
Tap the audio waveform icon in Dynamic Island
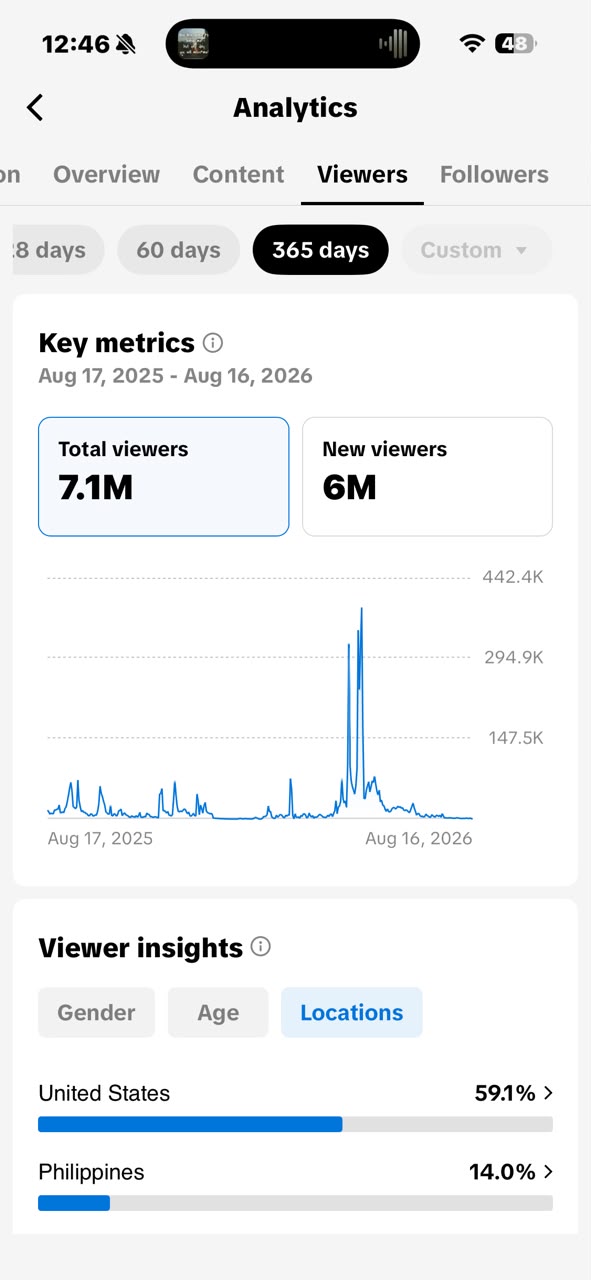[x=393, y=43]
